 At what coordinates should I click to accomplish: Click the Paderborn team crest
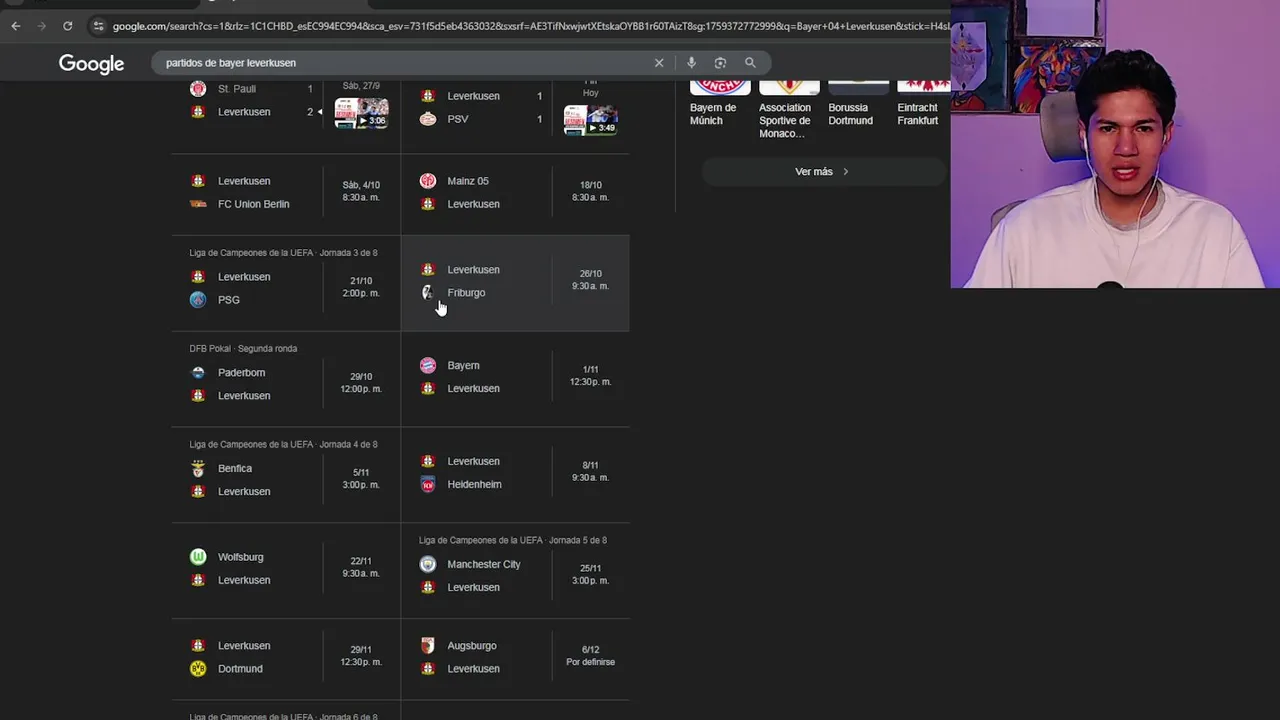198,373
